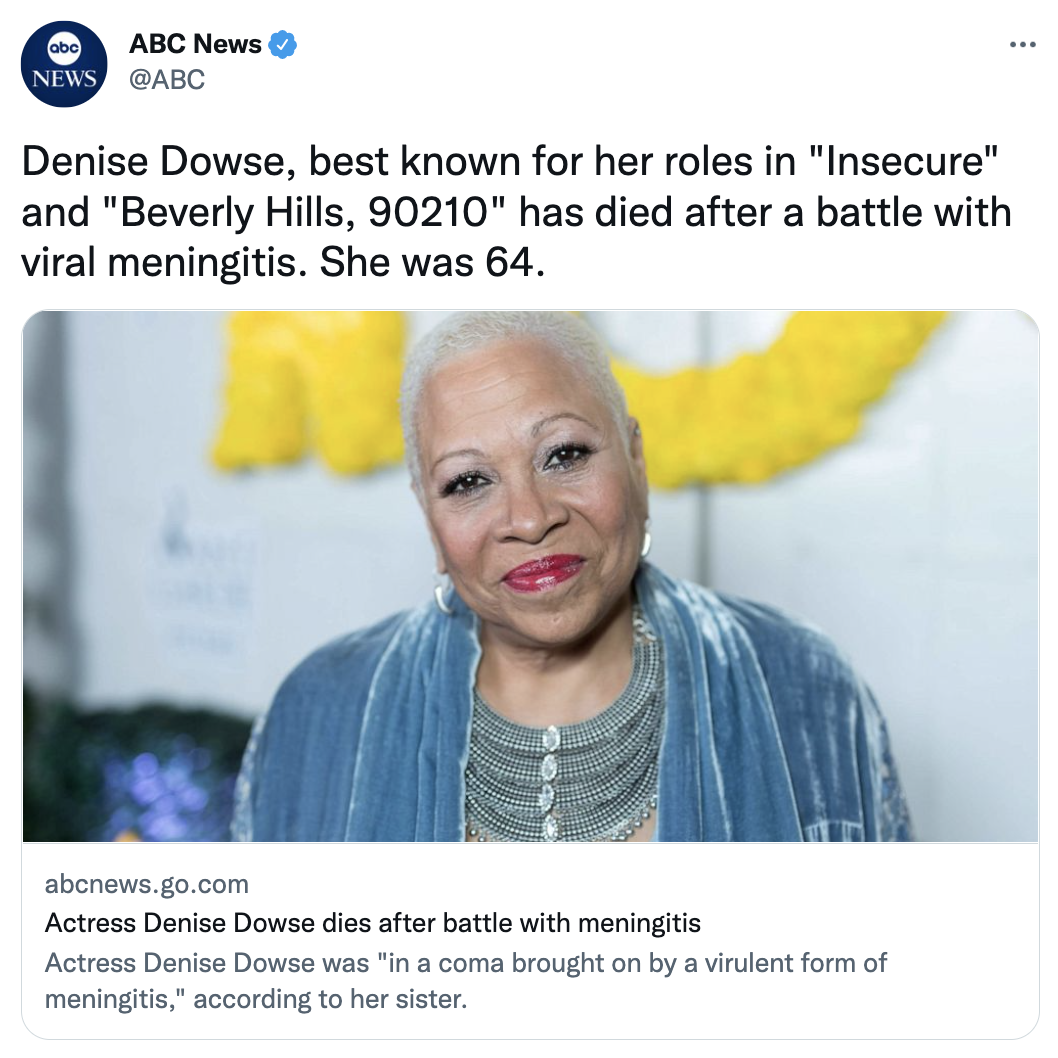The width and height of the screenshot is (1058, 1058).
Task: Select the tweet text about Denise Dowse
Action: tap(517, 212)
